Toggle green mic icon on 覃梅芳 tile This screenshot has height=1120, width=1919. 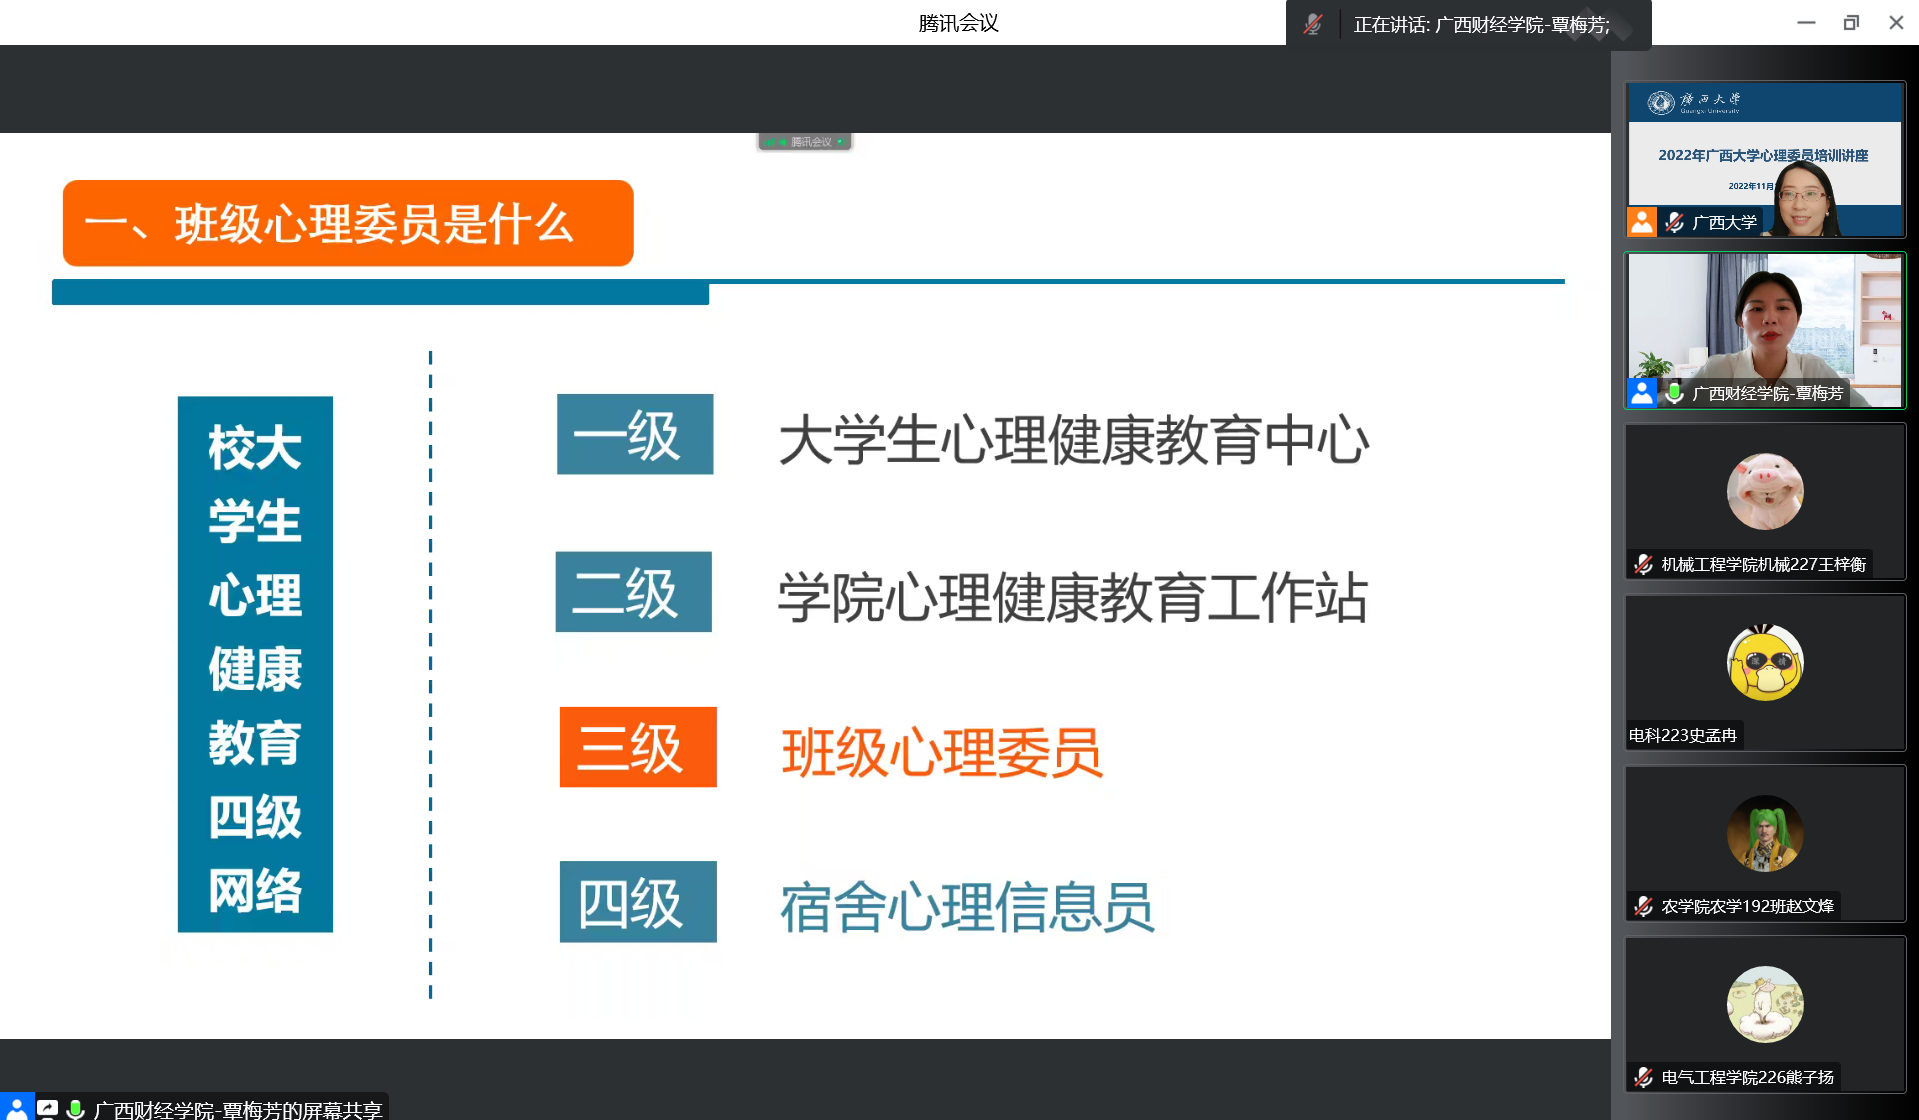tap(1675, 393)
